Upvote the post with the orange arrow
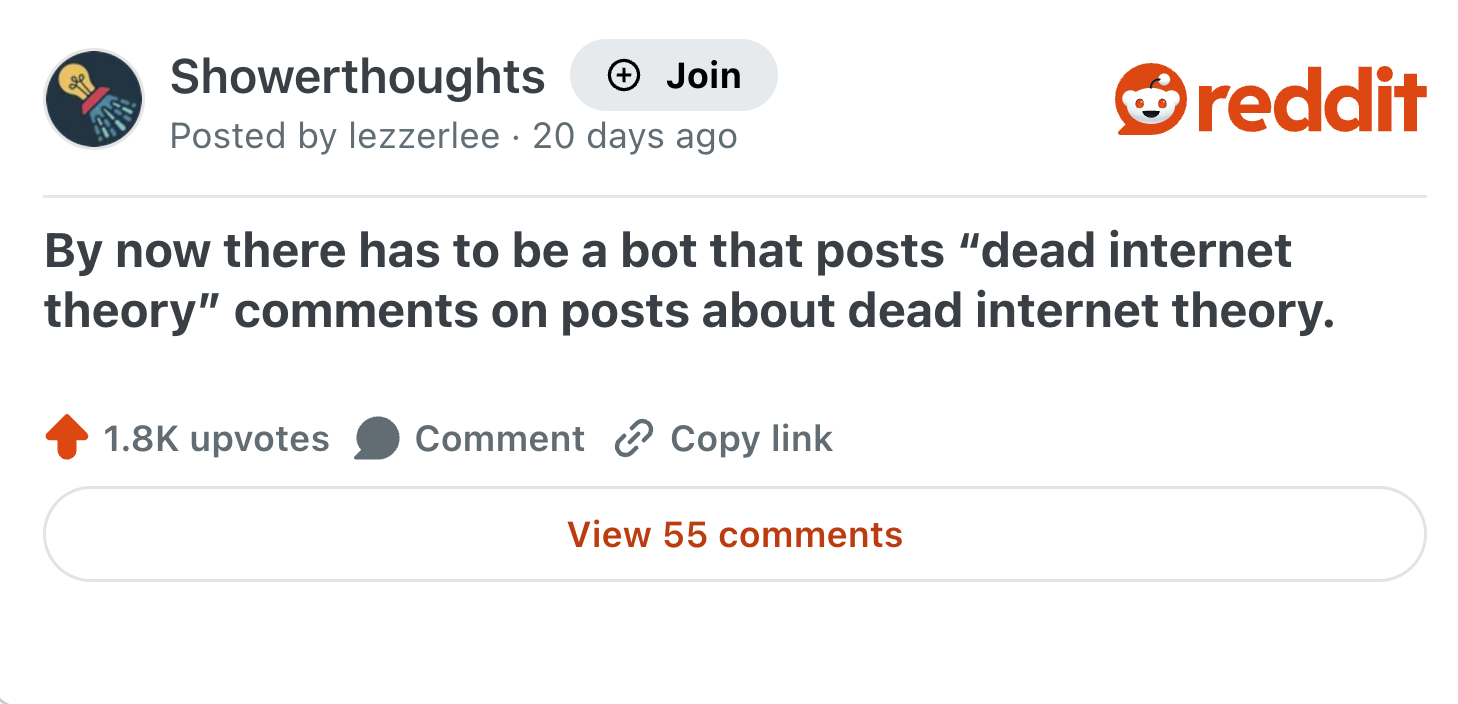1458x704 pixels. click(x=67, y=439)
